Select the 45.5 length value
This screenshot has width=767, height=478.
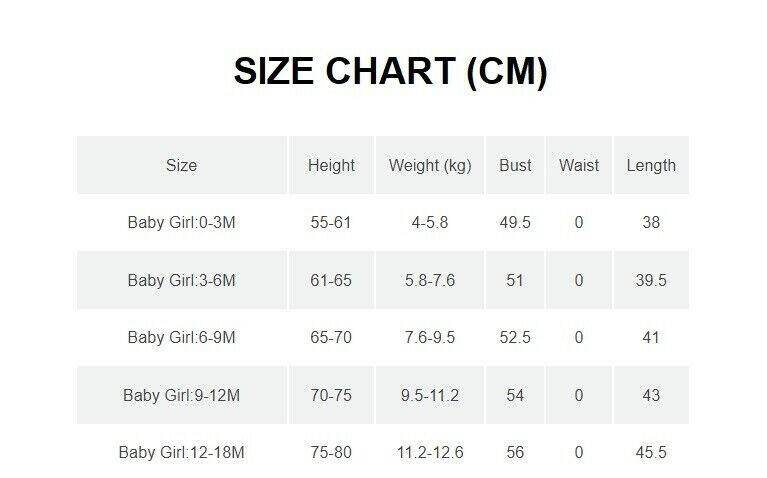coord(651,453)
